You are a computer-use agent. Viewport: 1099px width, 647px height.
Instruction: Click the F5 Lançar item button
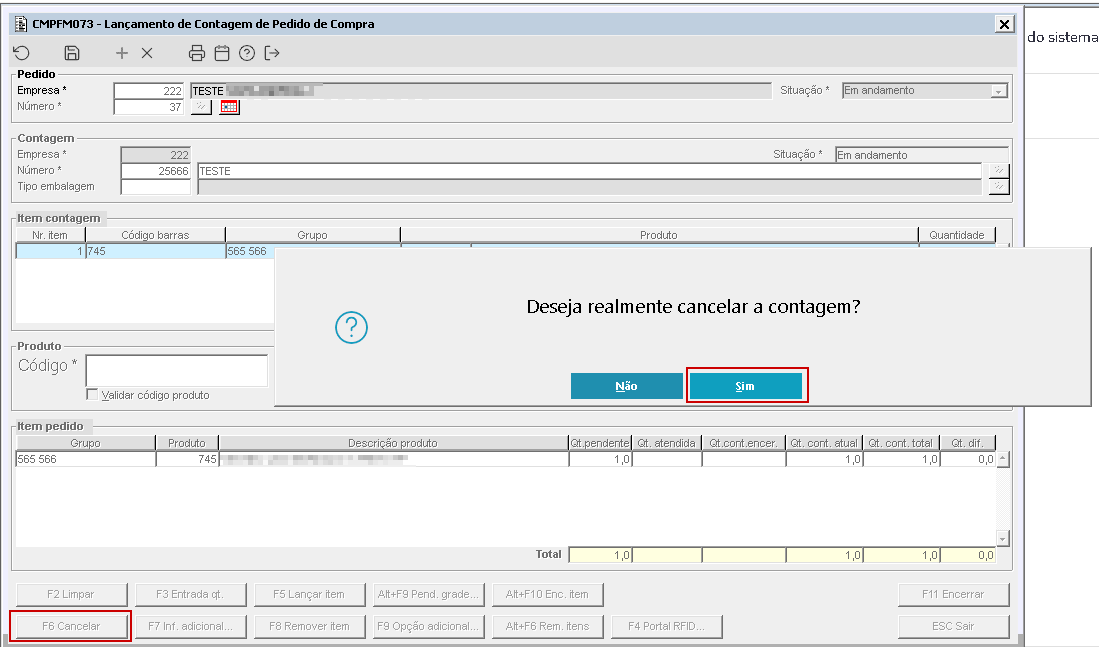tap(309, 594)
